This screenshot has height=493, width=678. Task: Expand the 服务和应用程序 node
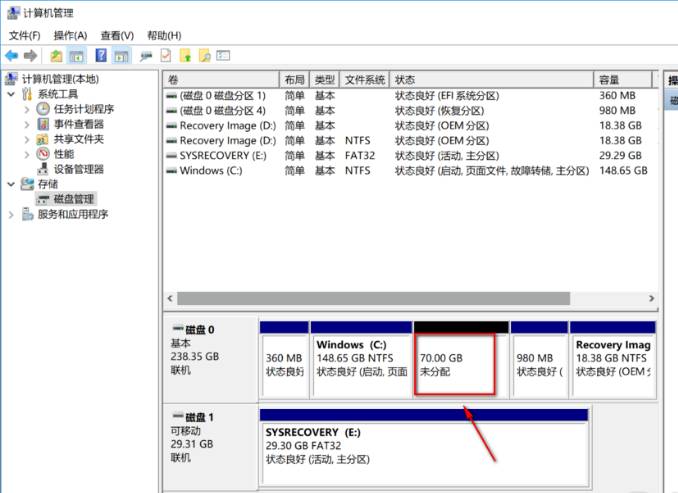pos(11,214)
